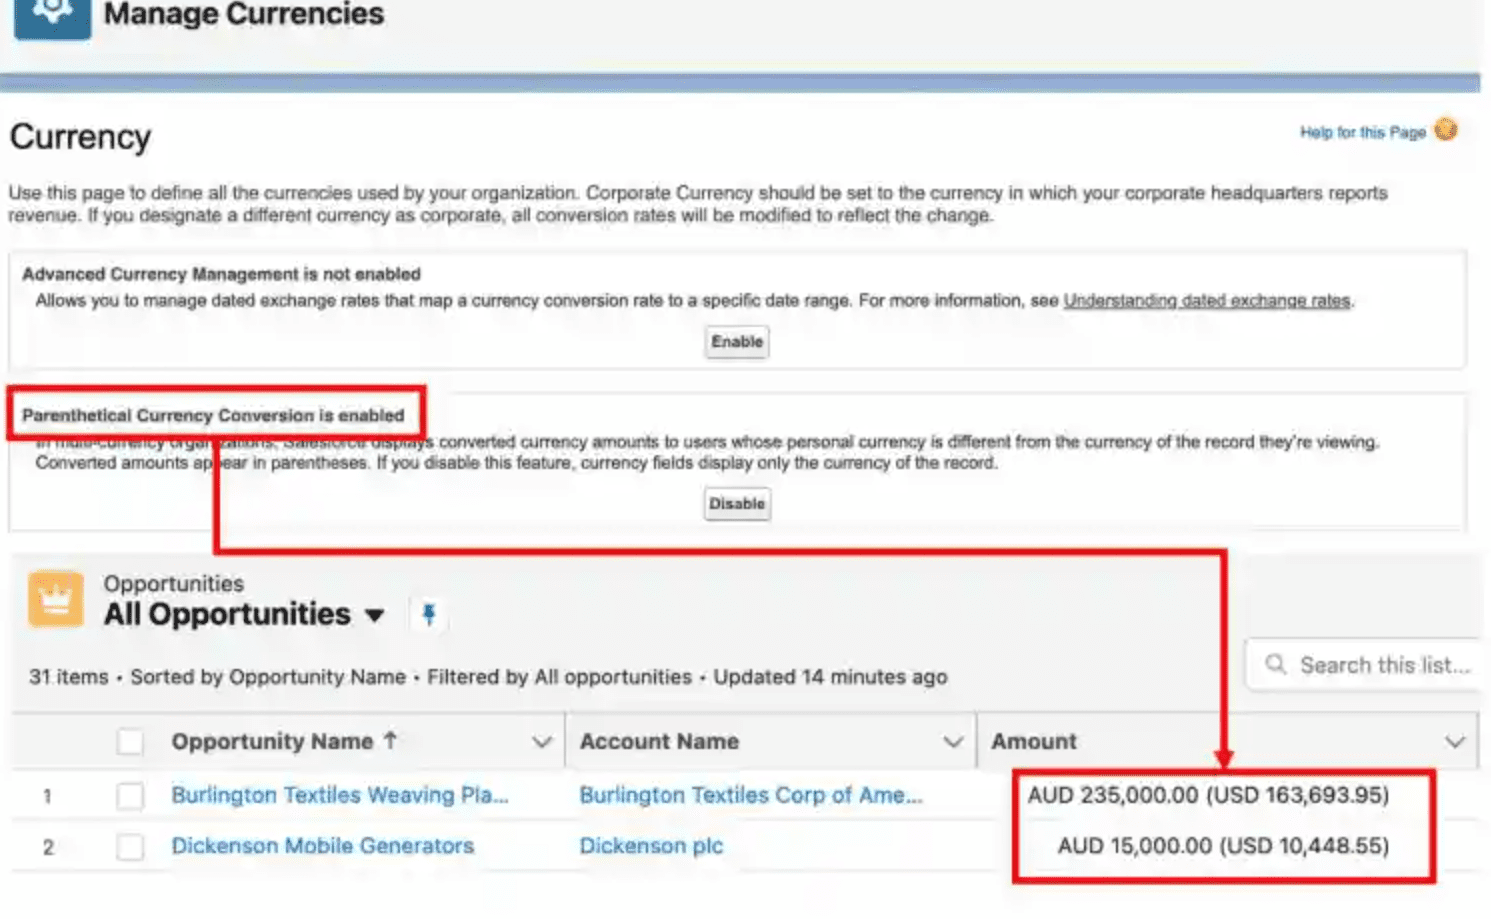Click the Manage Currencies gear icon

pyautogui.click(x=52, y=14)
